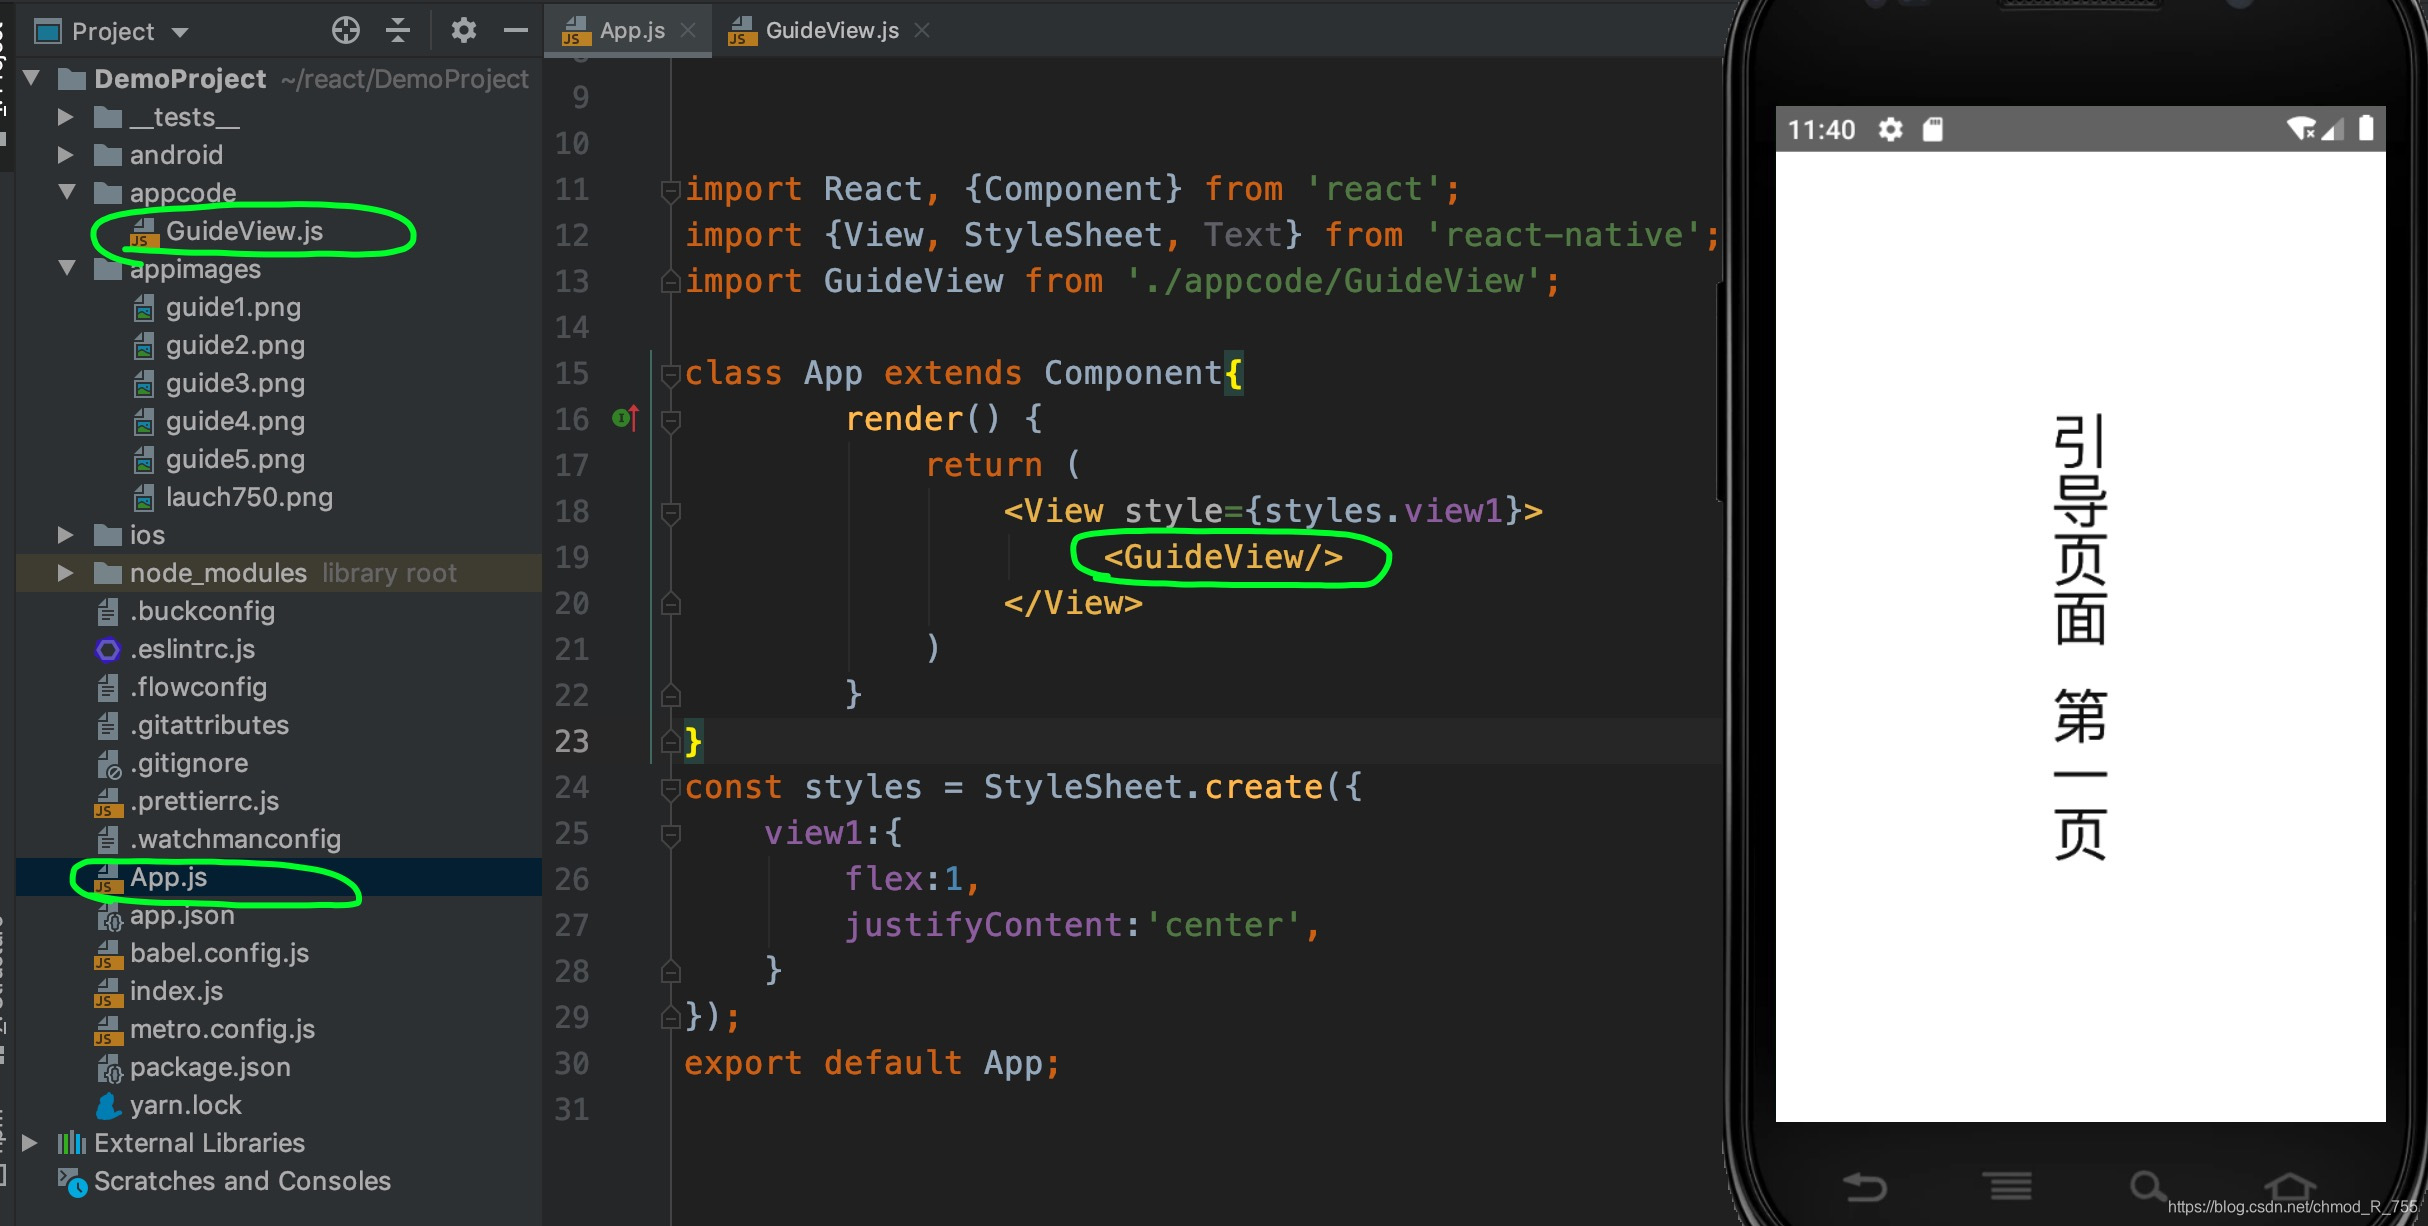Collapse the appimages folder
Image resolution: width=2428 pixels, height=1226 pixels.
click(x=67, y=268)
